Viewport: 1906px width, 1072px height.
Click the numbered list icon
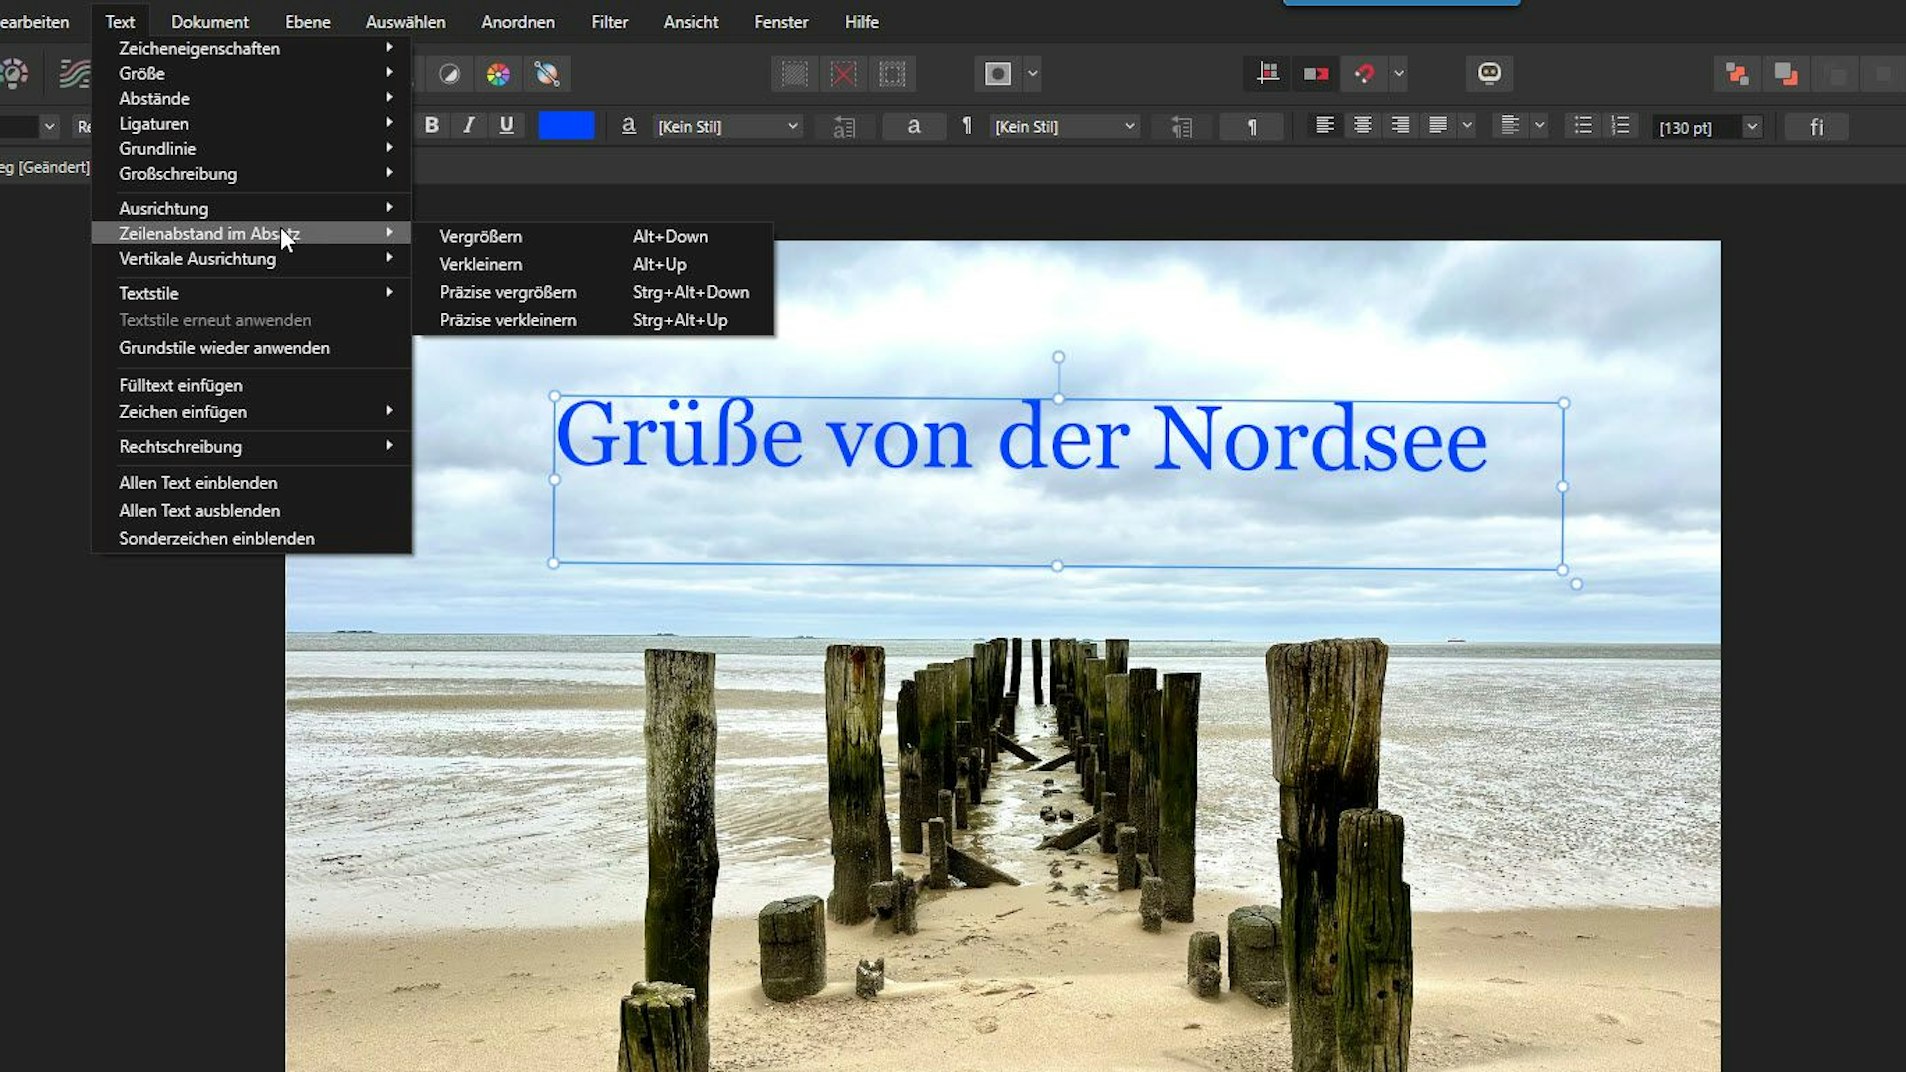click(1621, 125)
